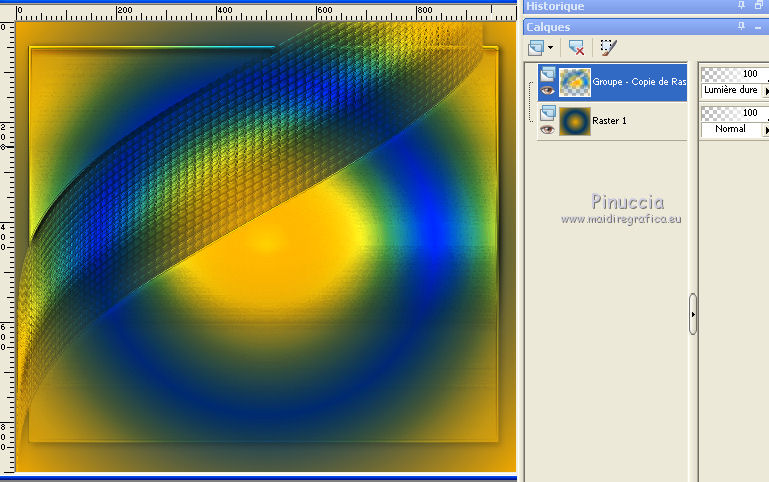Select the Groupe - Copie de Raster layer thumbnail
This screenshot has width=769, height=482.
coord(575,82)
